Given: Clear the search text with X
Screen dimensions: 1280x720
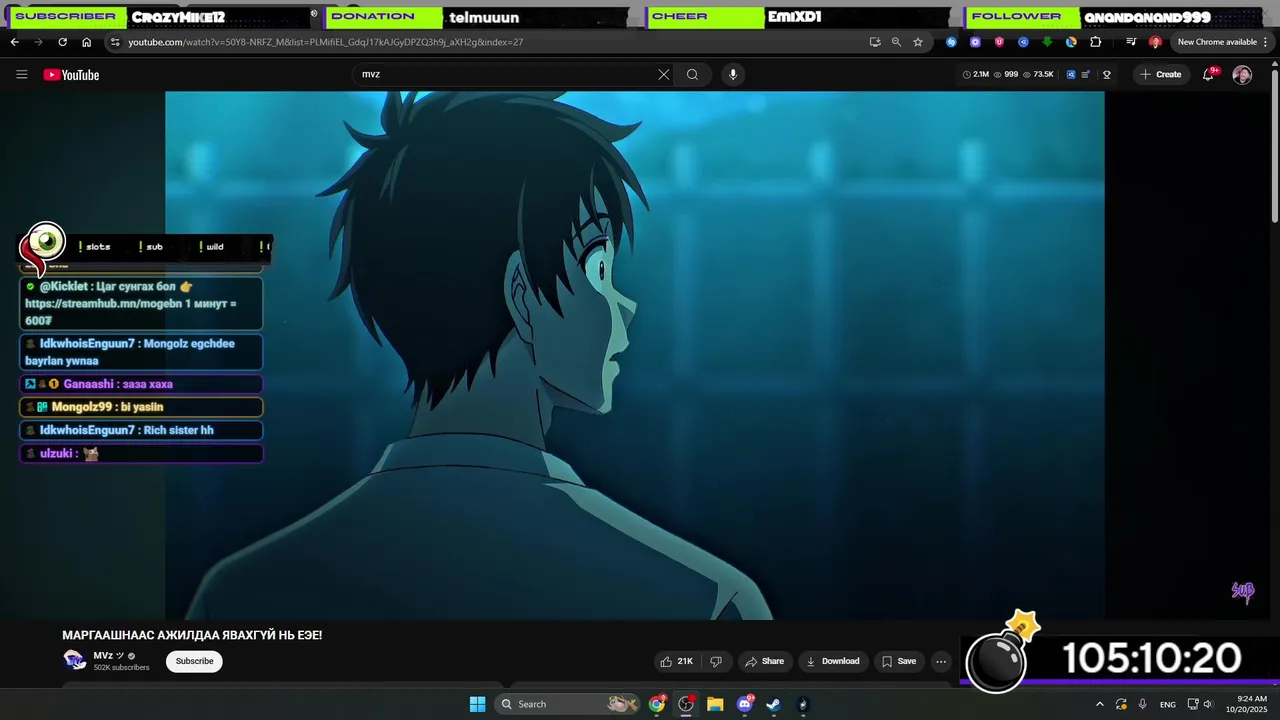Looking at the screenshot, I should coord(663,74).
